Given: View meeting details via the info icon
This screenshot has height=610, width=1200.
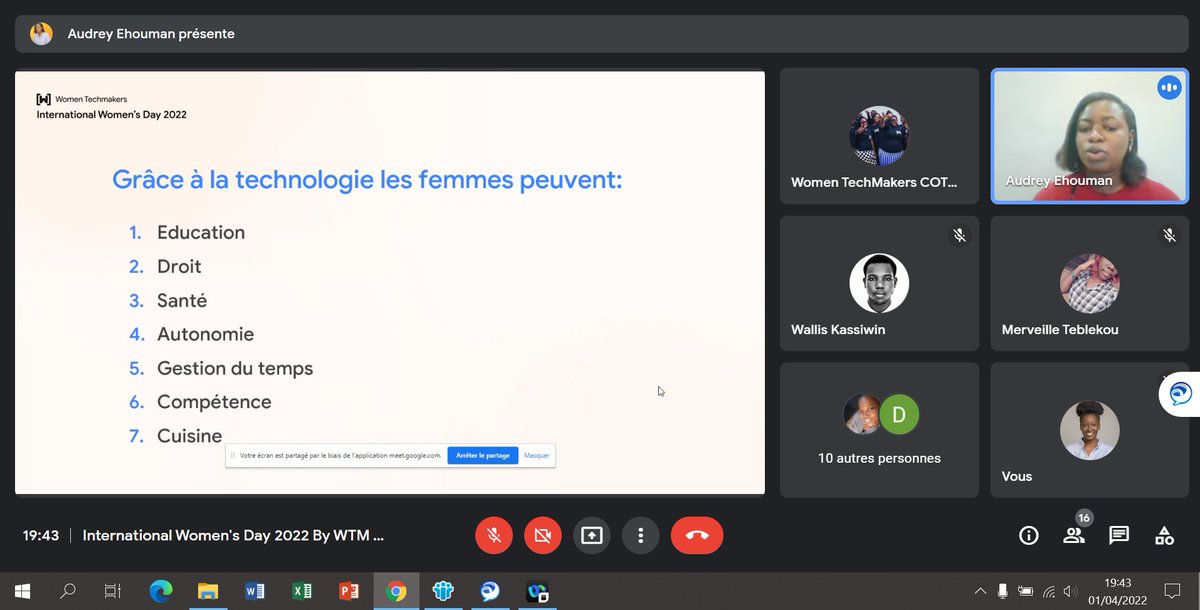Looking at the screenshot, I should tap(1028, 535).
